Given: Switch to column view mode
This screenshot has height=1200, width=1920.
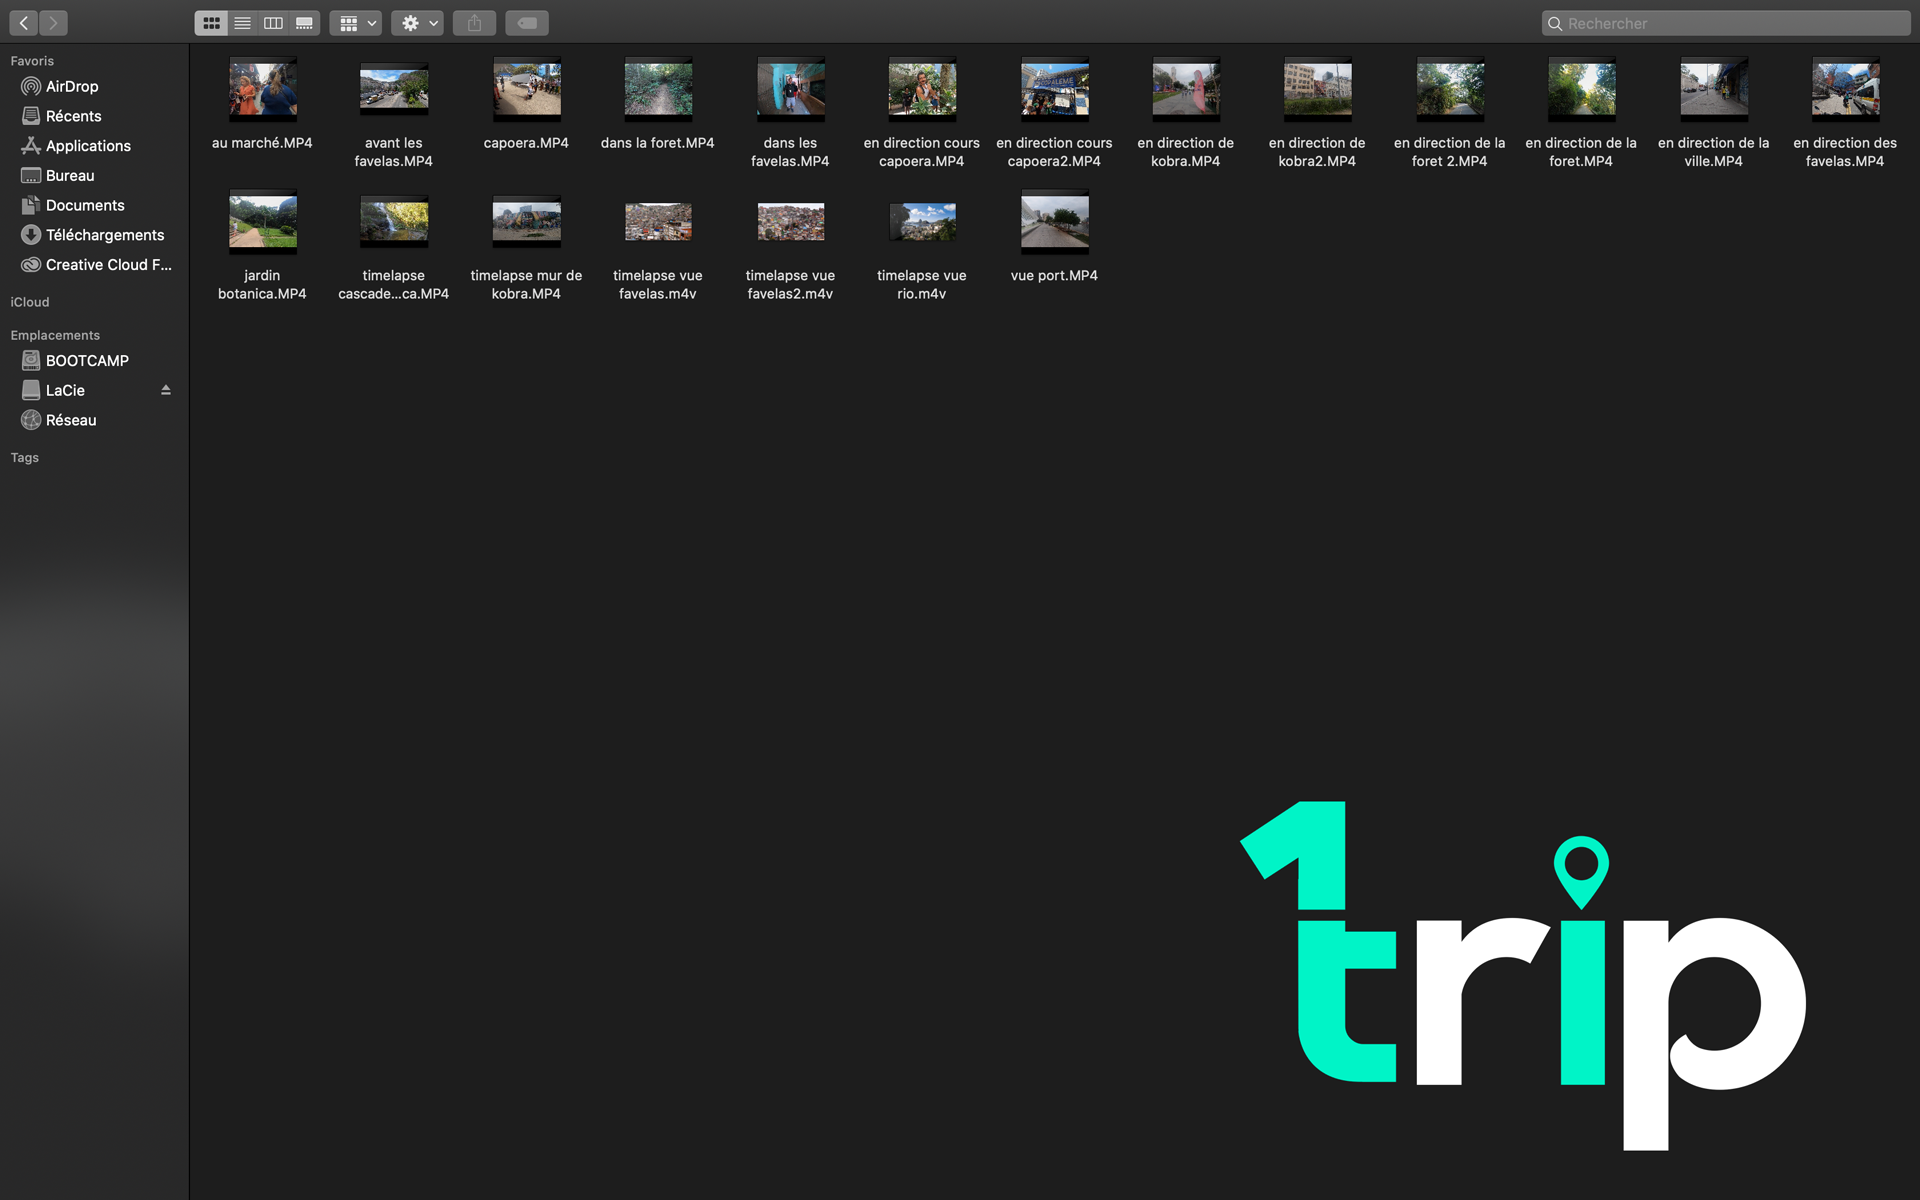Looking at the screenshot, I should [273, 23].
